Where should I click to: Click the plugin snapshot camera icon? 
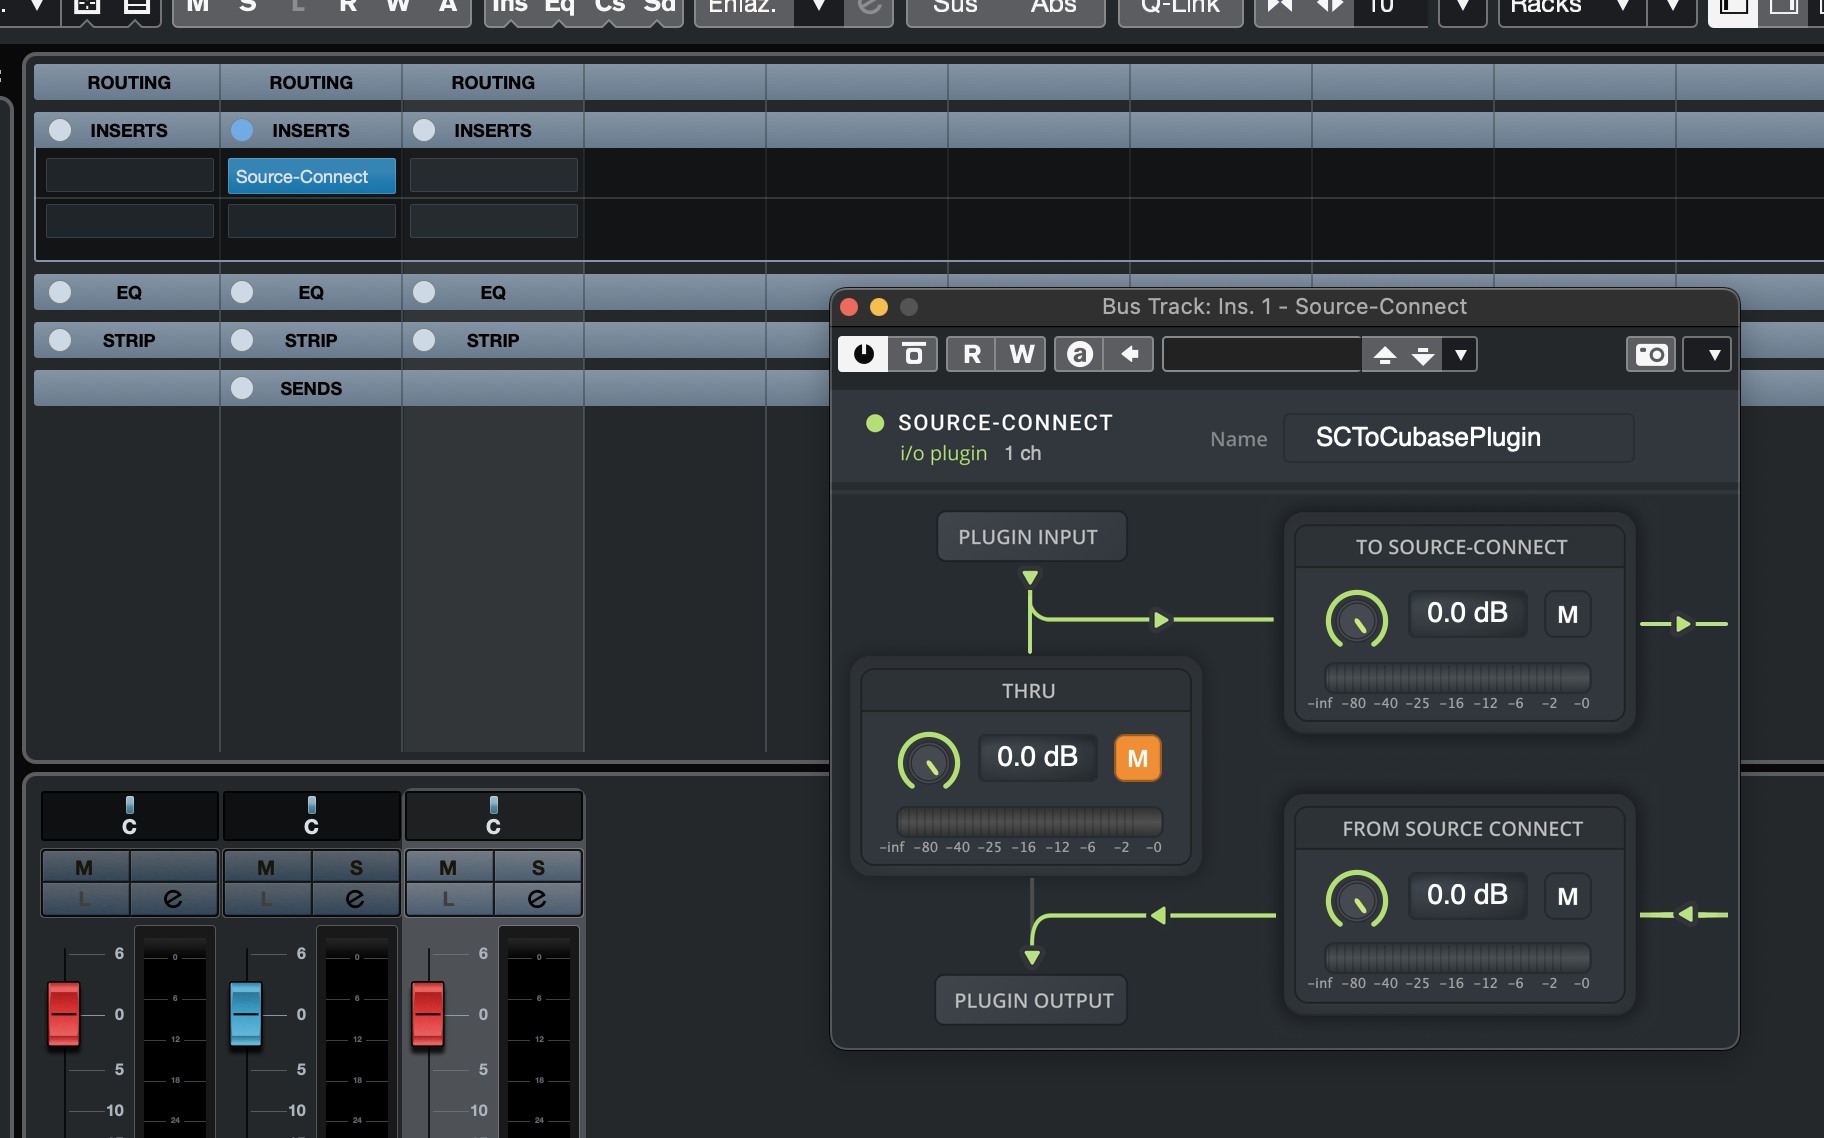pyautogui.click(x=1651, y=354)
